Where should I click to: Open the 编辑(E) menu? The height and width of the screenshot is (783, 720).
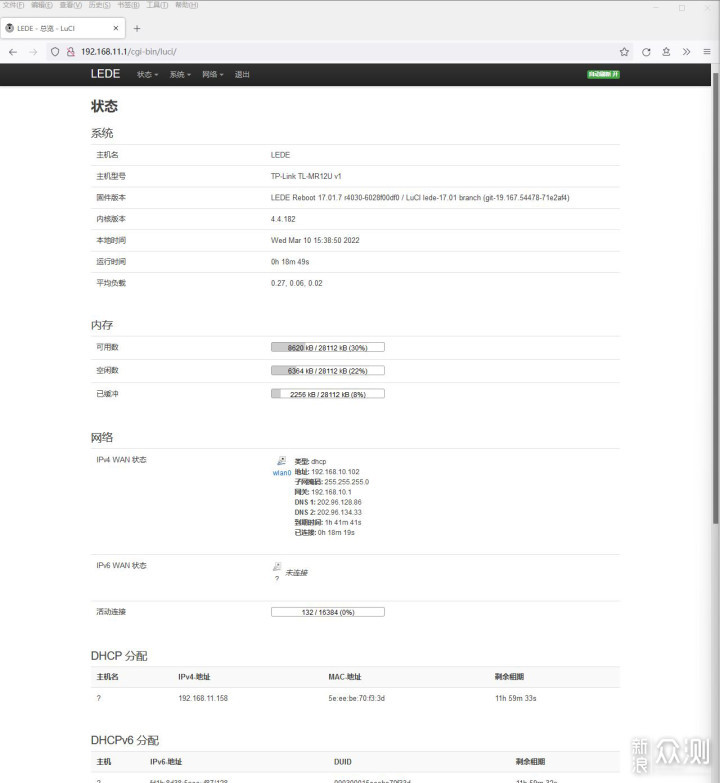pyautogui.click(x=42, y=5)
